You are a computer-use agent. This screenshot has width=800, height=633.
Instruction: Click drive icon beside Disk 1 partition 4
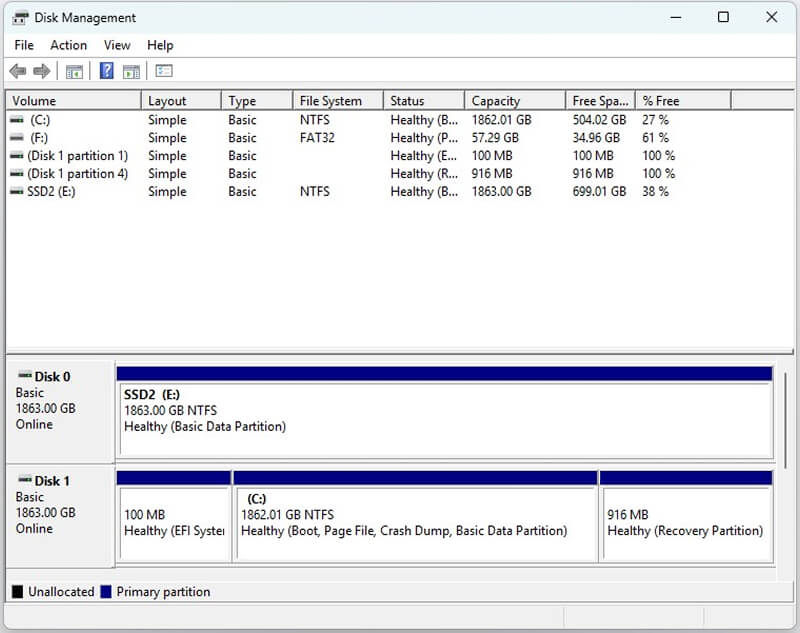(x=17, y=173)
